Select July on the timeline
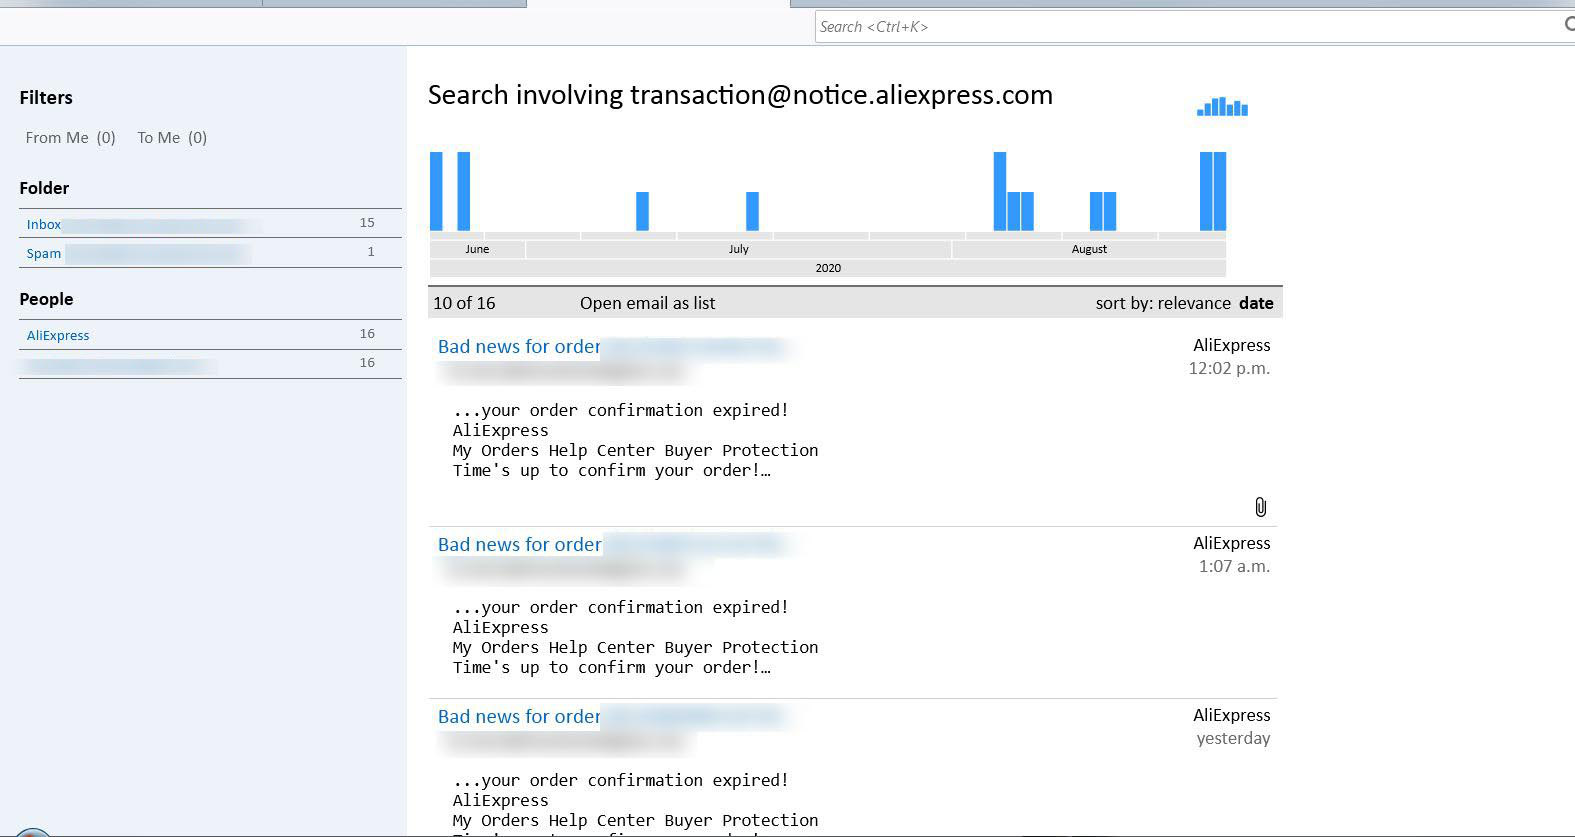1575x837 pixels. click(738, 249)
